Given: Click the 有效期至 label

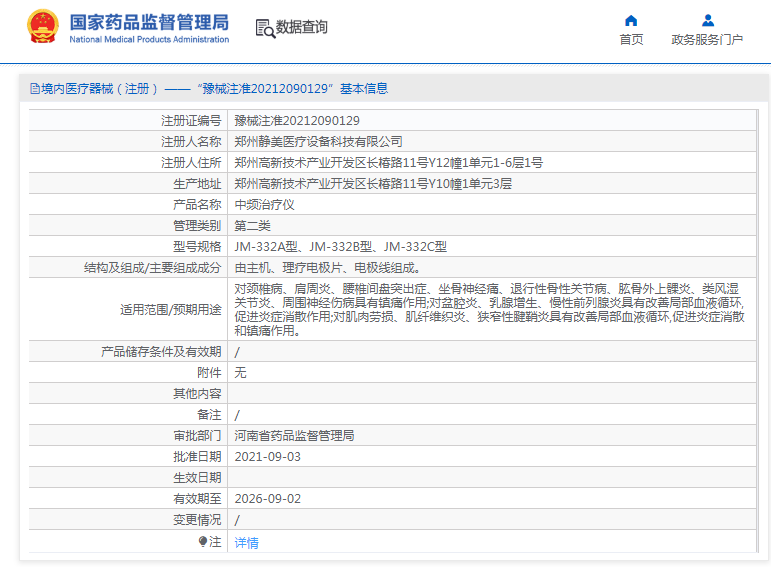Looking at the screenshot, I should [197, 499].
